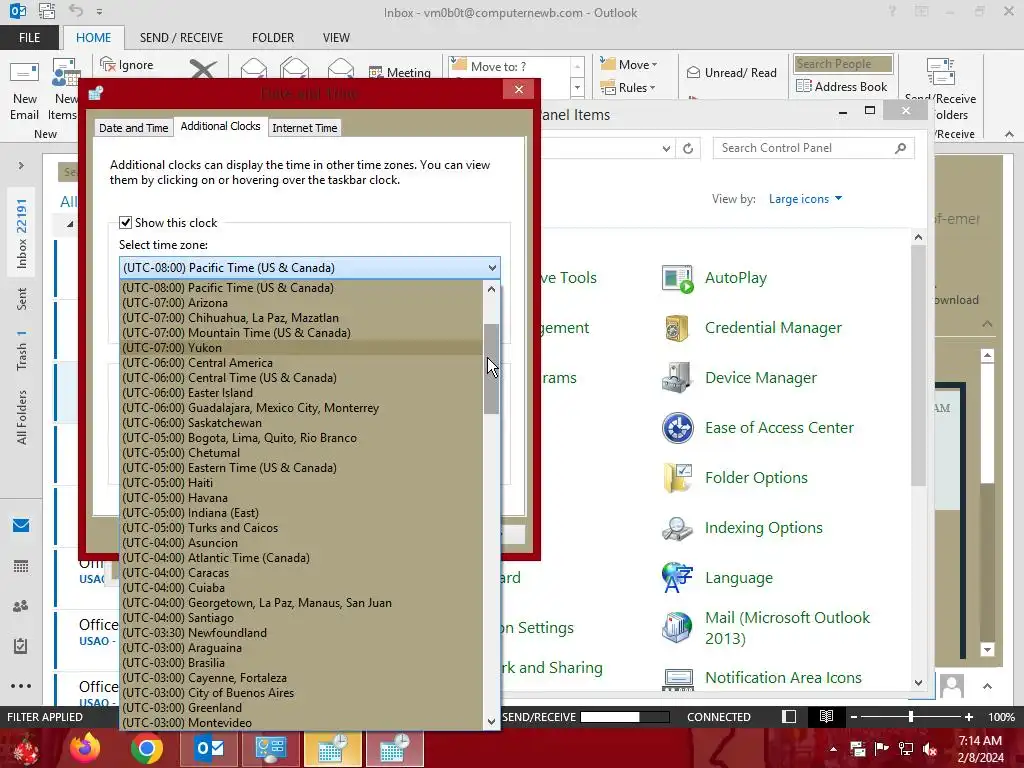The width and height of the screenshot is (1024, 768).
Task: Switch to Tasks view icon in Outlook
Action: tap(21, 646)
